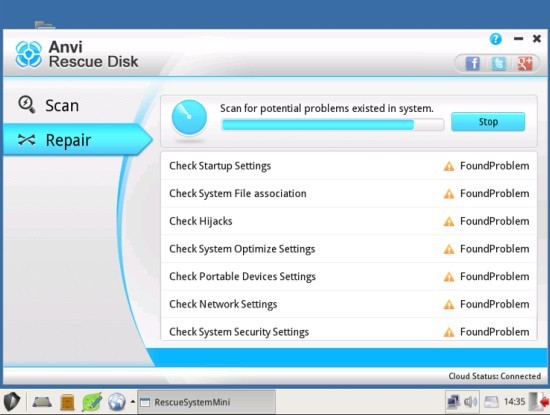Click the Stop button
Image resolution: width=550 pixels, height=415 pixels.
tap(488, 122)
